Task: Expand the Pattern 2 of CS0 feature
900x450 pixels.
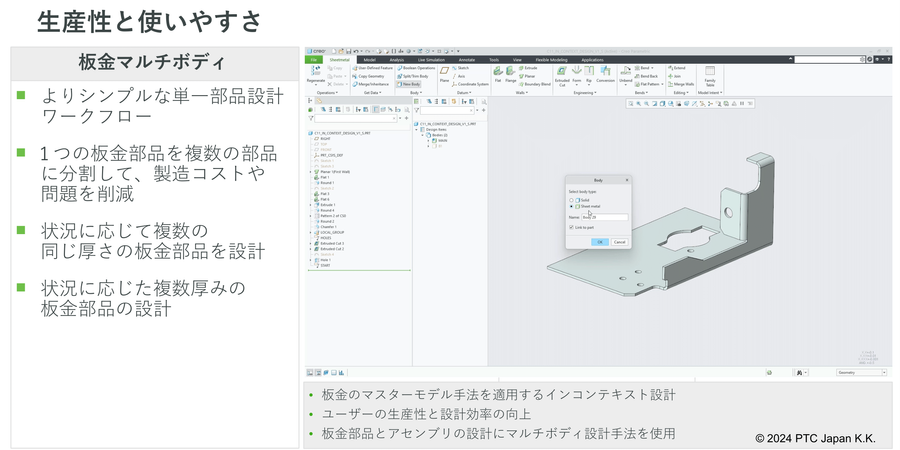Action: [311, 215]
